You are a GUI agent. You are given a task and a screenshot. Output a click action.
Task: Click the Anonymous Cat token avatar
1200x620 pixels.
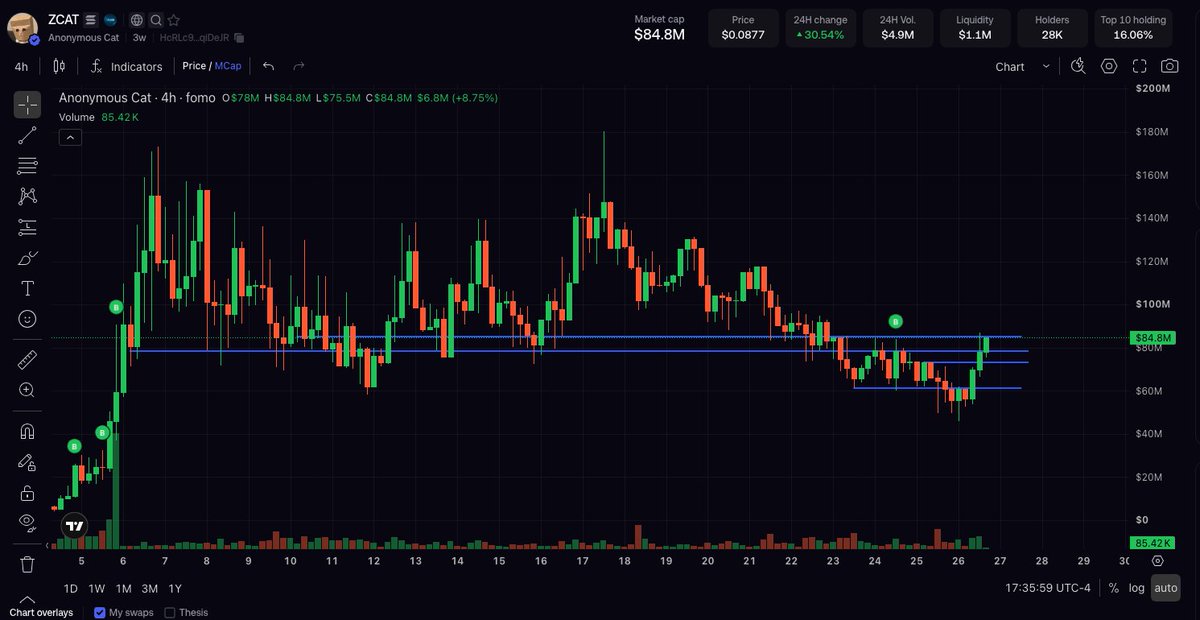[23, 28]
